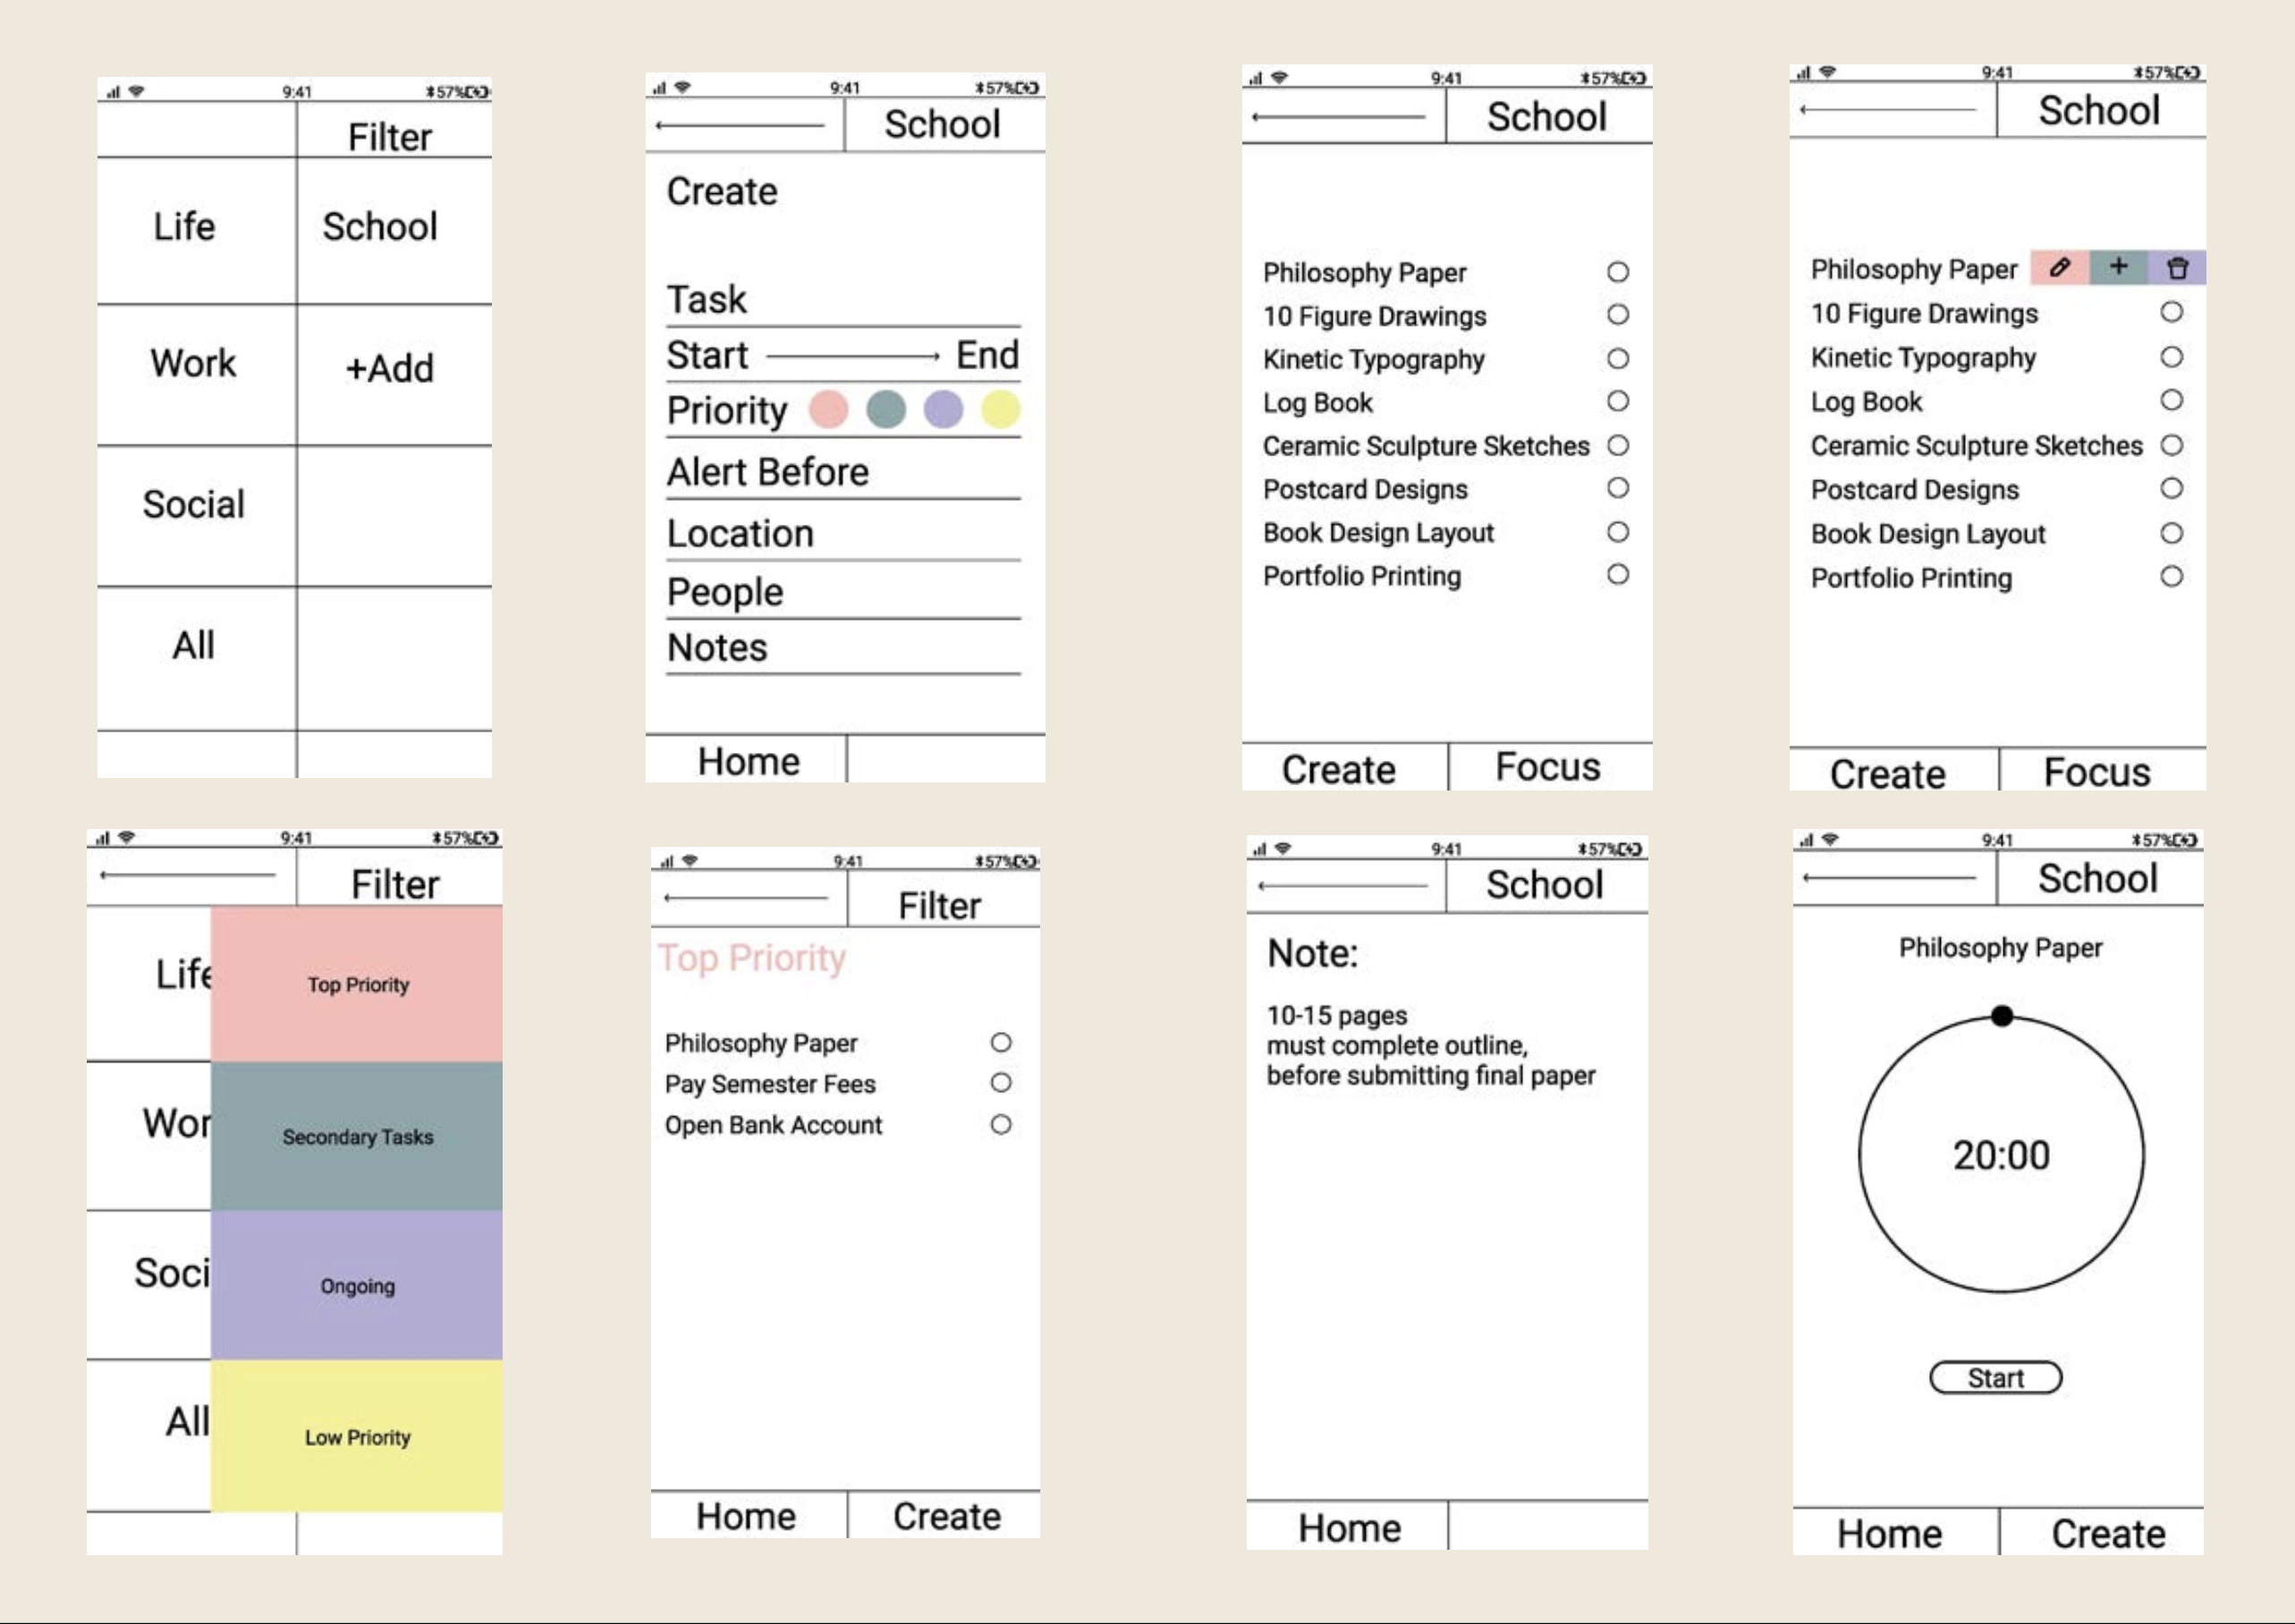Pick the pink priority color circle
Viewport: 2295px width, 1624px height.
828,410
